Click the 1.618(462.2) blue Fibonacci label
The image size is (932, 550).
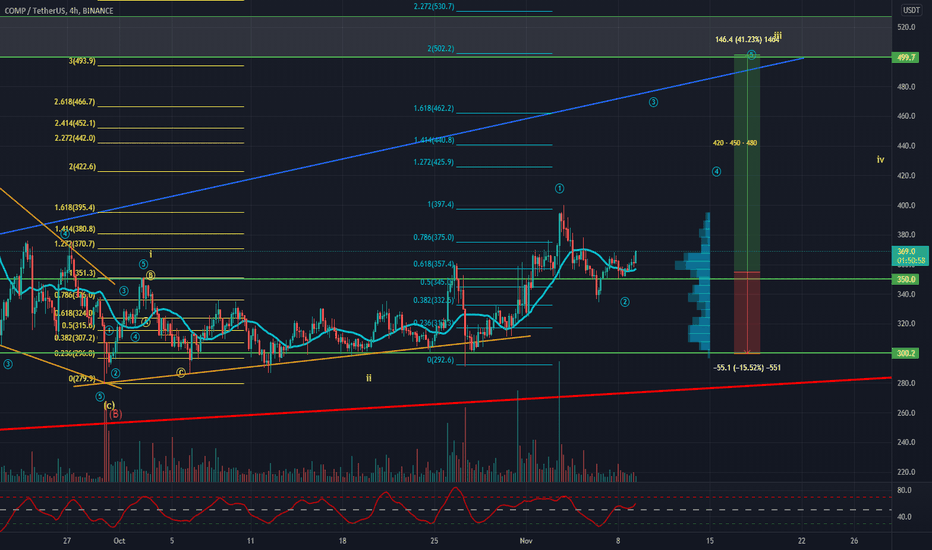click(x=434, y=109)
